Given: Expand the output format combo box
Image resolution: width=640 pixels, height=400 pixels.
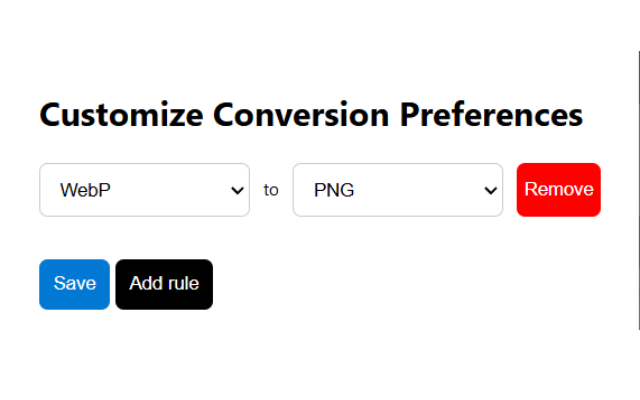Looking at the screenshot, I should (397, 190).
